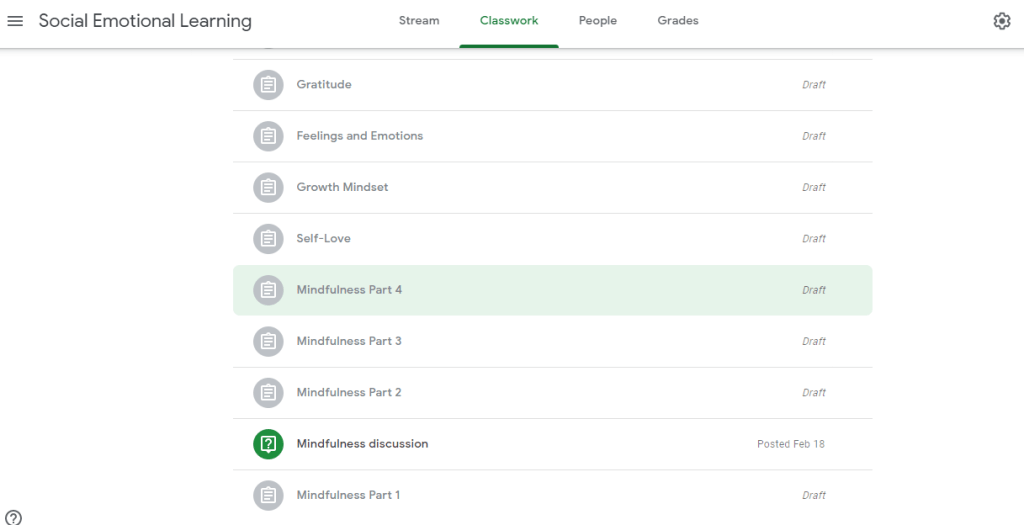Click the Growth Mindset assignment icon

pyautogui.click(x=267, y=187)
